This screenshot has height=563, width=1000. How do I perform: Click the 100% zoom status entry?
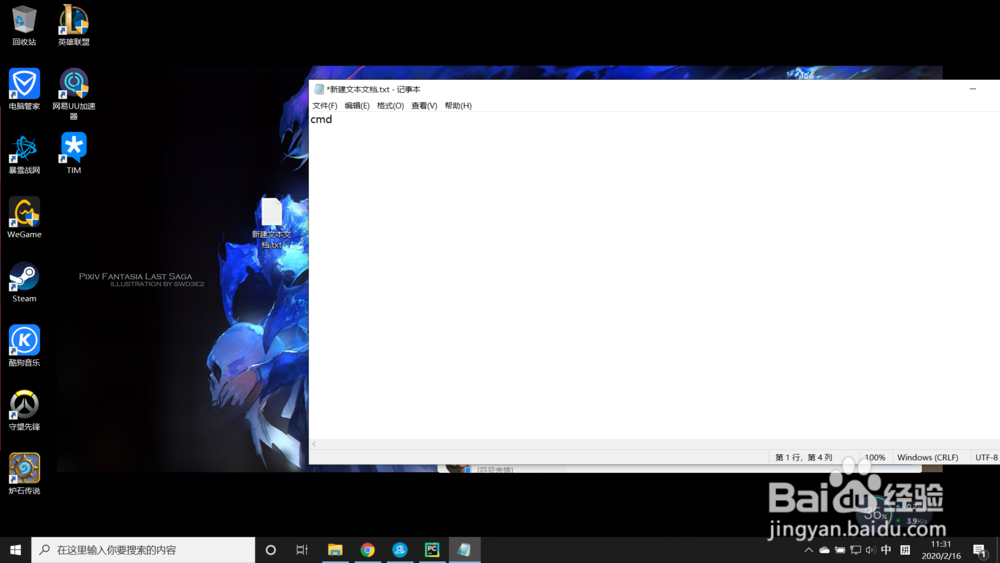coord(874,457)
